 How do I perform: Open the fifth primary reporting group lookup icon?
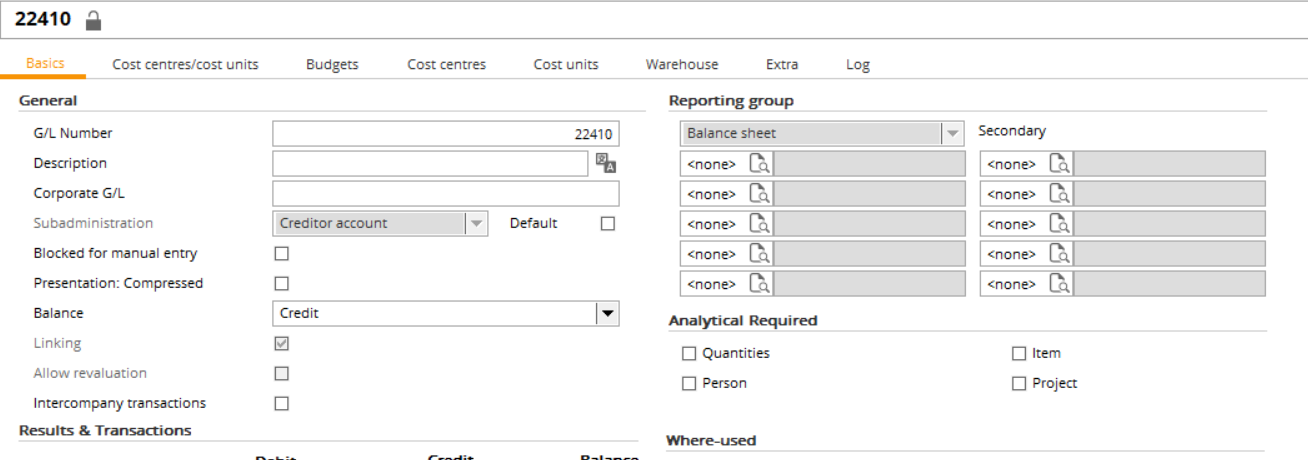(x=759, y=284)
